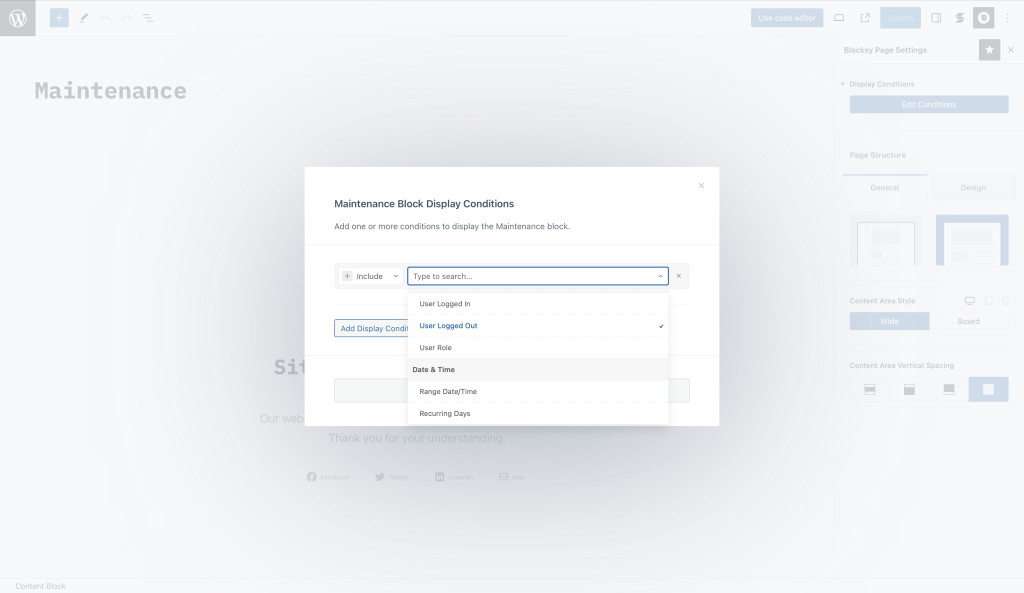The height and width of the screenshot is (593, 1024).
Task: Select the Tools pencil icon
Action: point(84,17)
